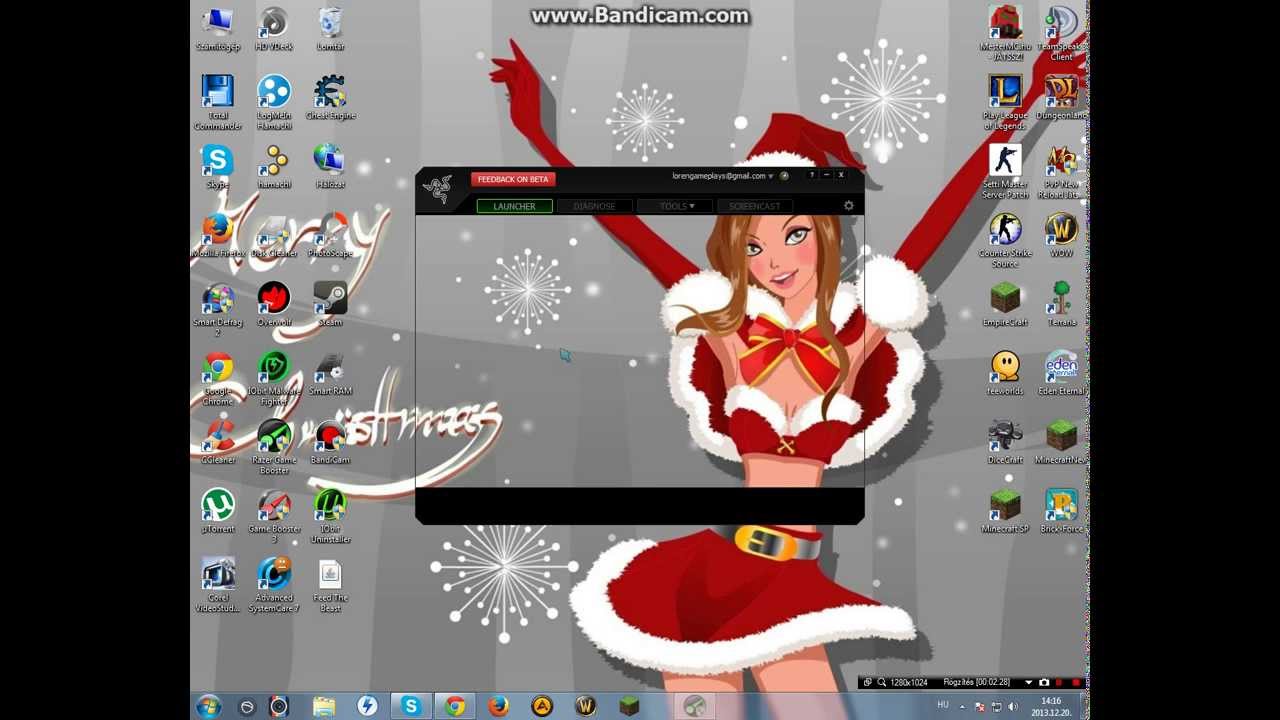Screen dimensions: 1280x720
Task: Open Firefox from the taskbar
Action: pos(498,706)
